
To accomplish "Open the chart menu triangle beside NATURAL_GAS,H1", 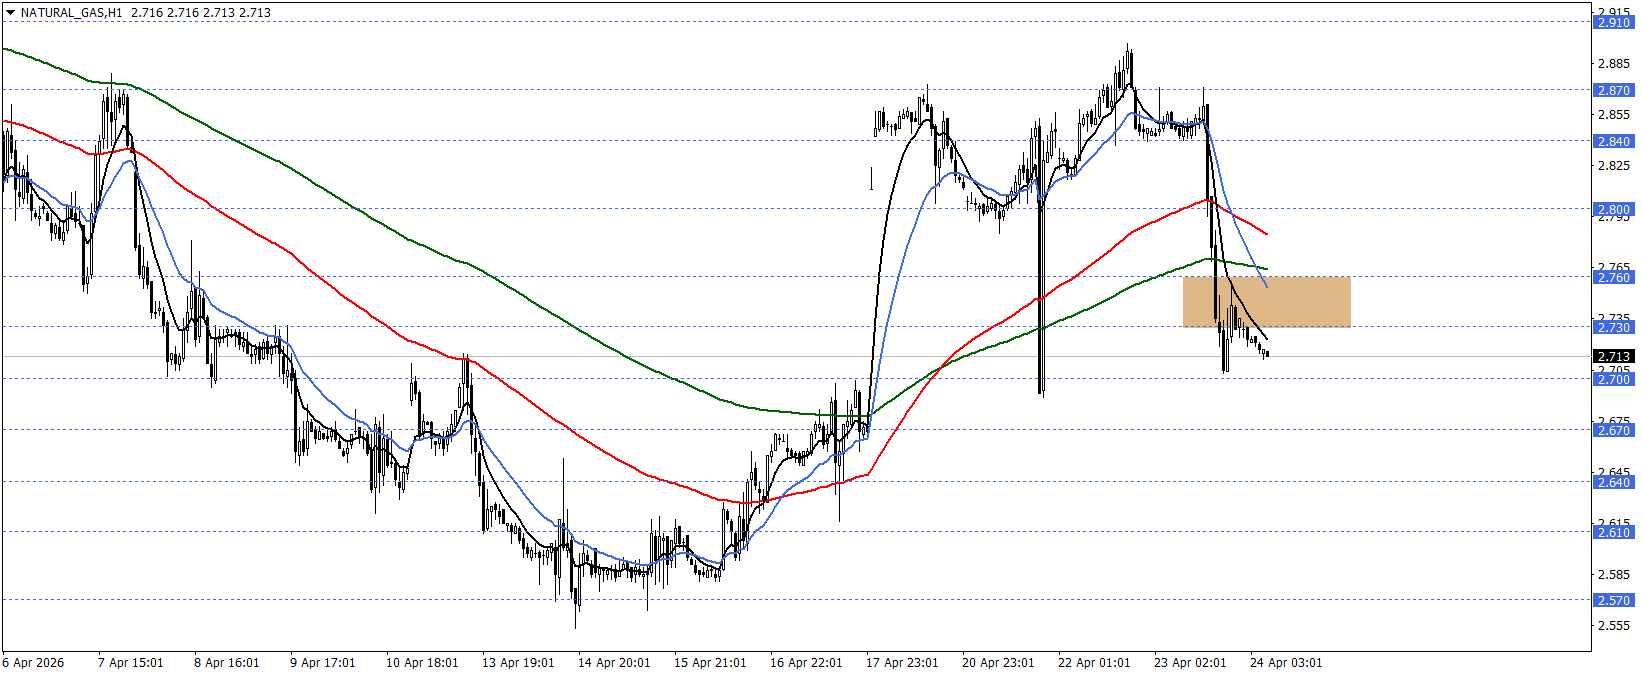I will click(x=10, y=13).
